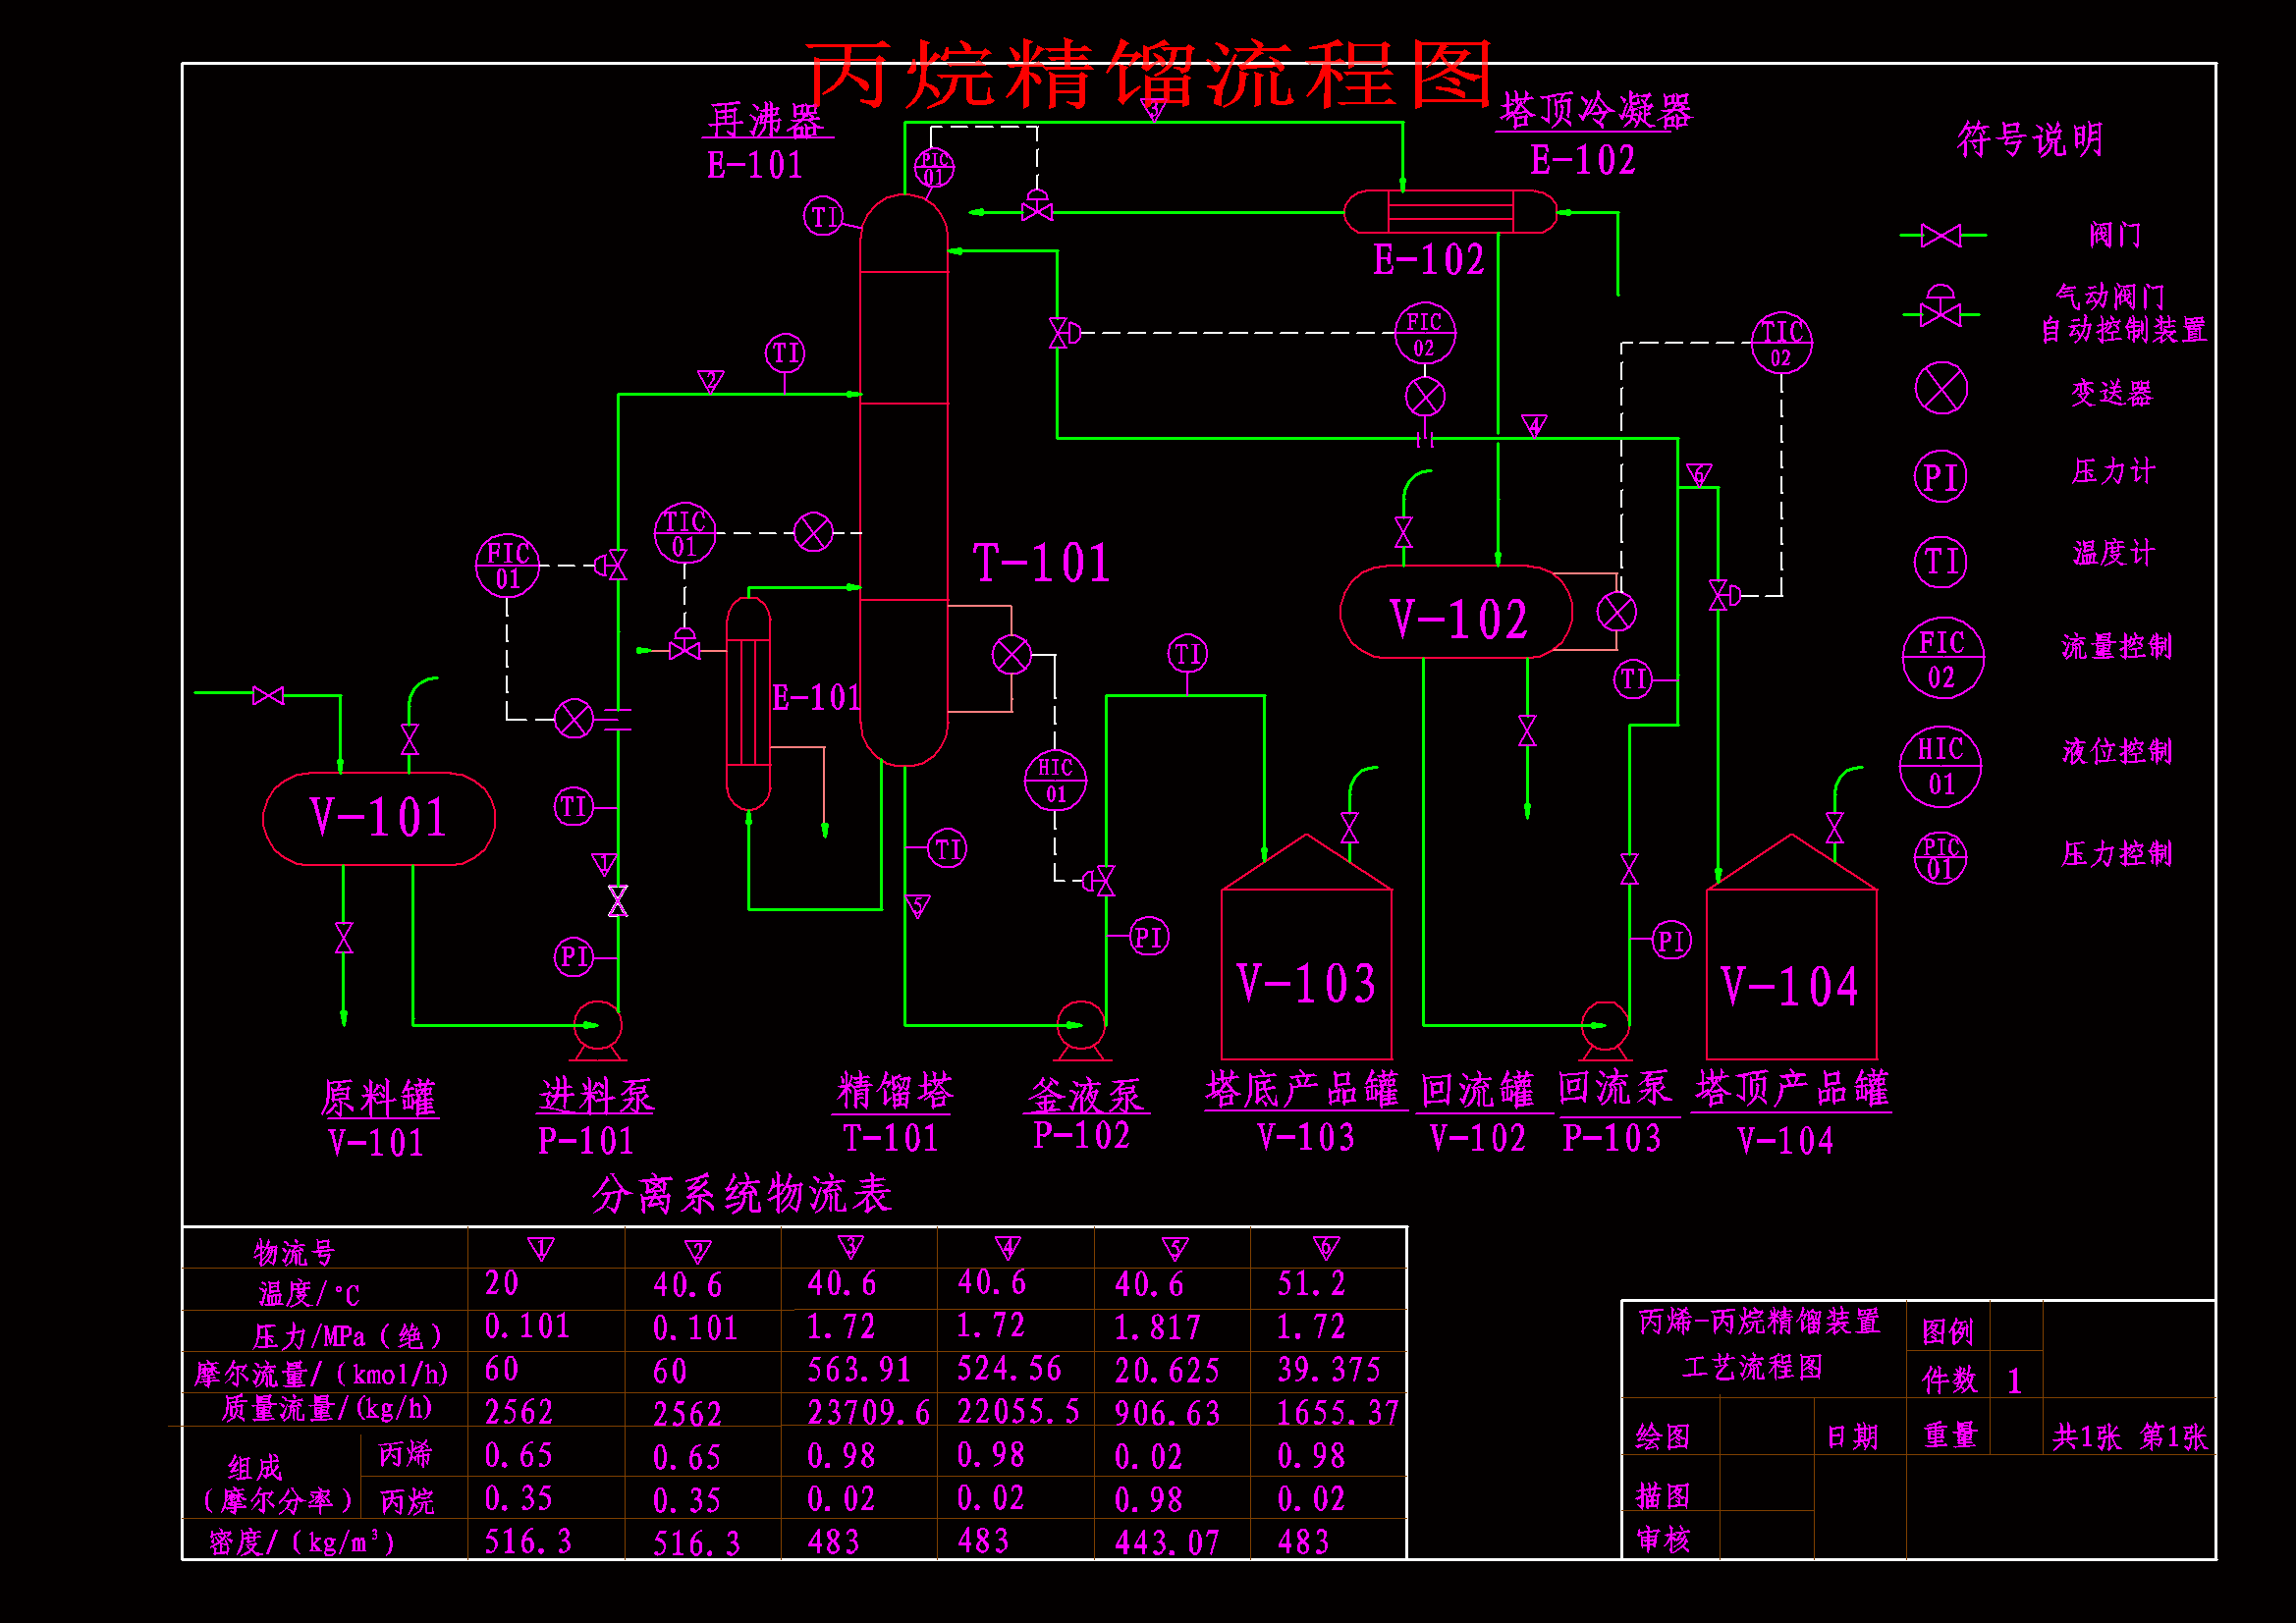Select the E-102 condenser exchanger symbol
The image size is (2296, 1623).
point(1450,211)
